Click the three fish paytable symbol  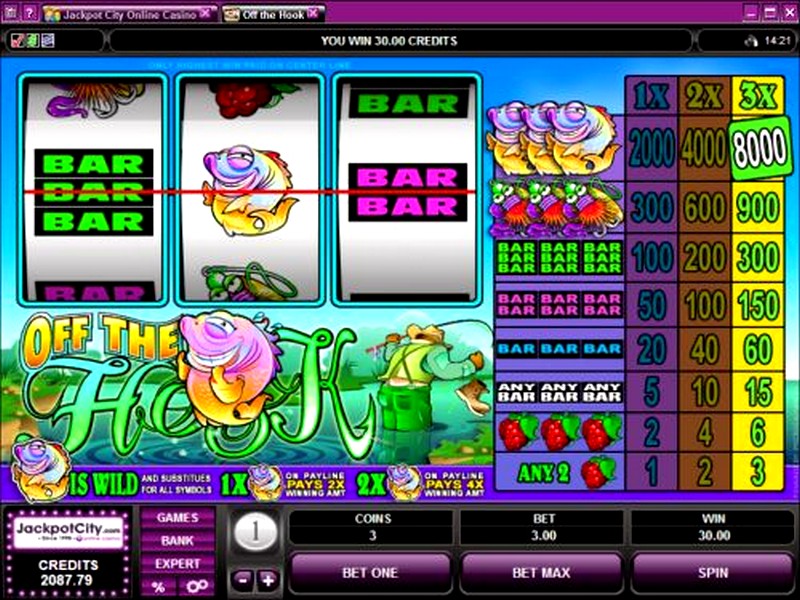pos(553,139)
